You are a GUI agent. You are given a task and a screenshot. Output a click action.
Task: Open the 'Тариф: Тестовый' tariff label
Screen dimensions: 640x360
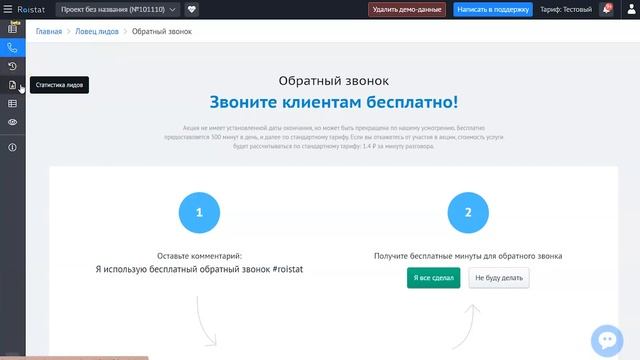pyautogui.click(x=566, y=9)
